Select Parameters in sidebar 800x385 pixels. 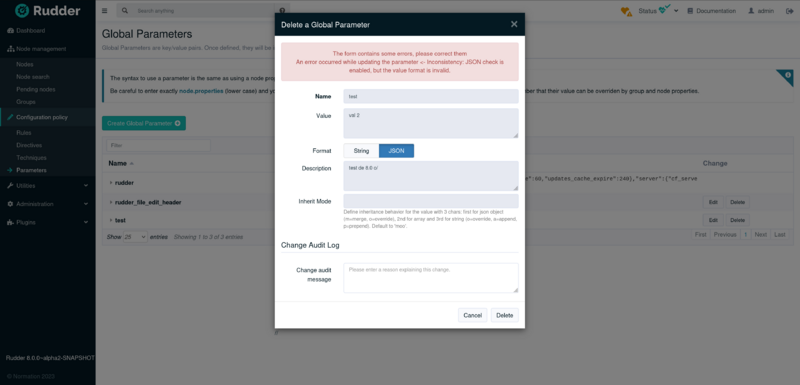pos(31,170)
